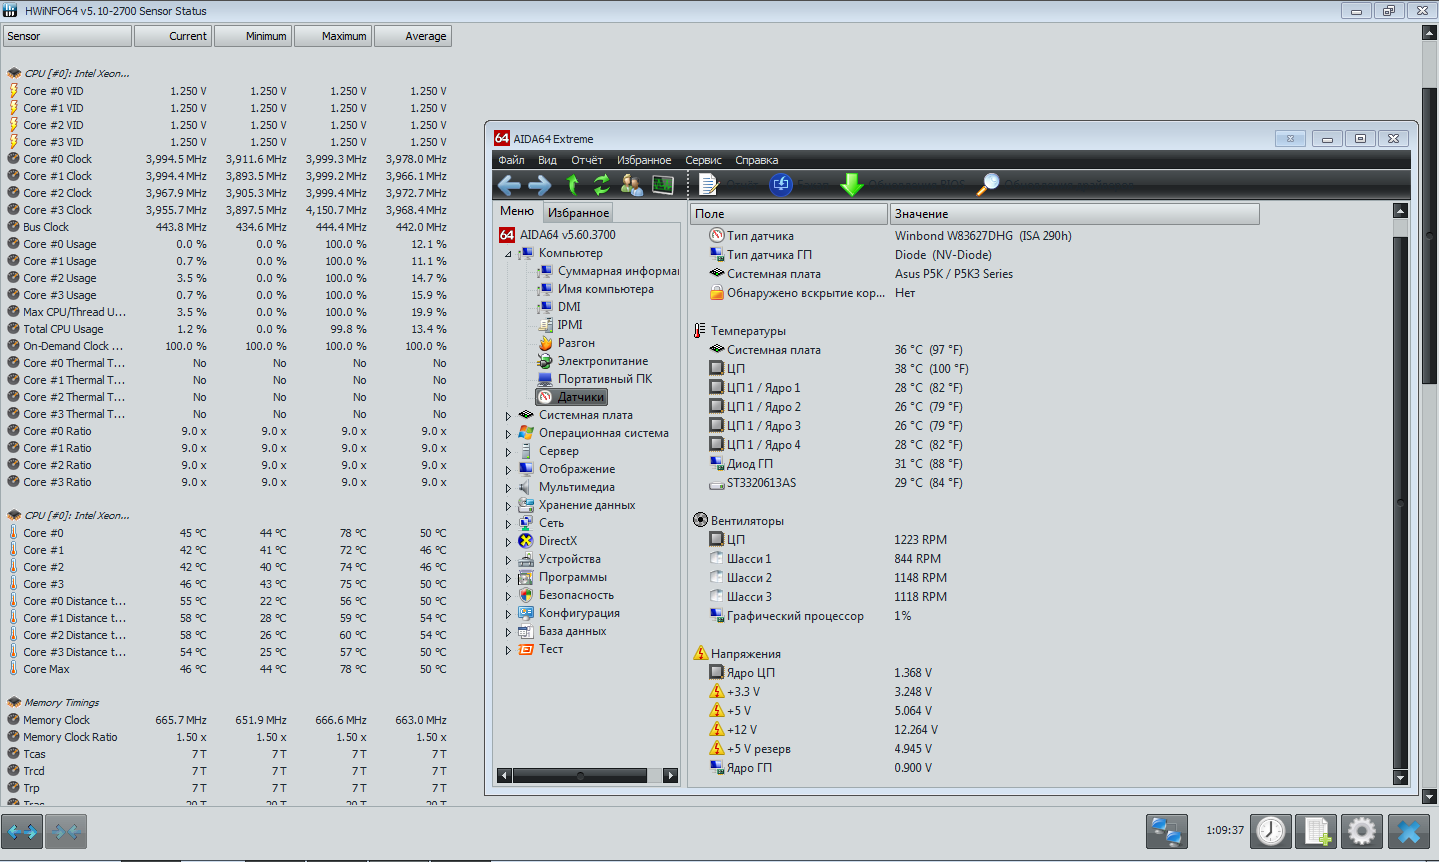Click the green monitor graph icon in AIDA64
Screen dimensions: 1439x862
663,185
